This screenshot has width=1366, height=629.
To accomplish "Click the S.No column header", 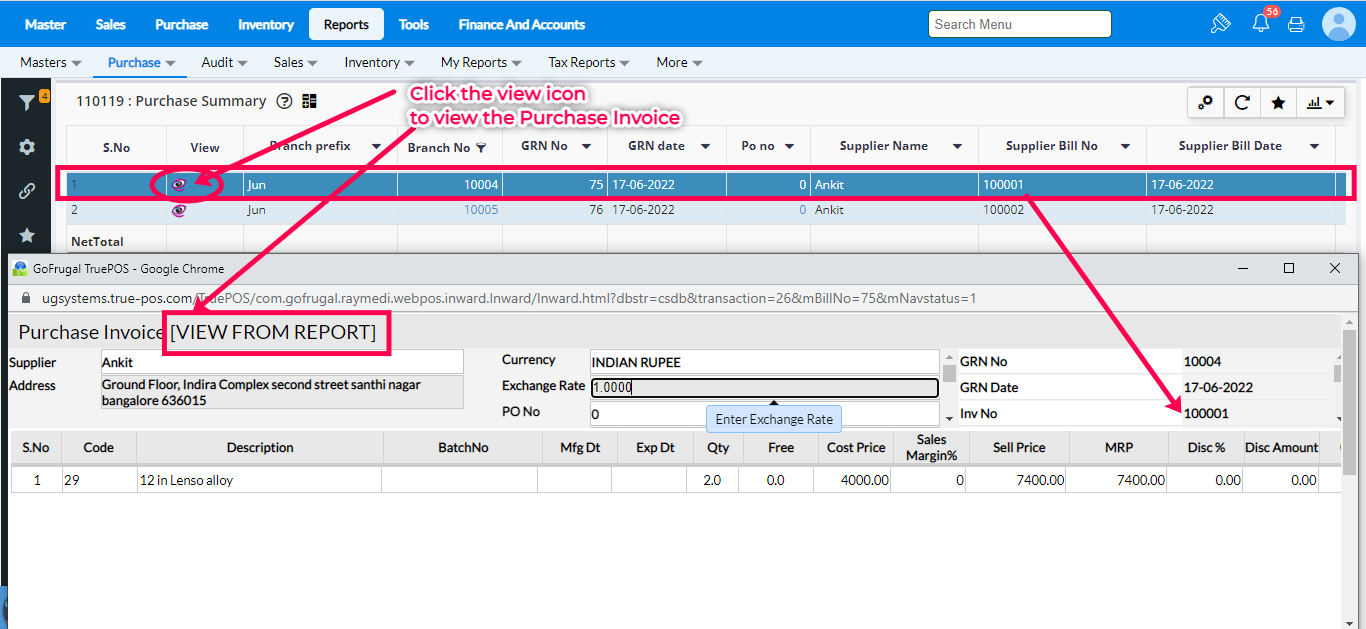I will click(117, 147).
